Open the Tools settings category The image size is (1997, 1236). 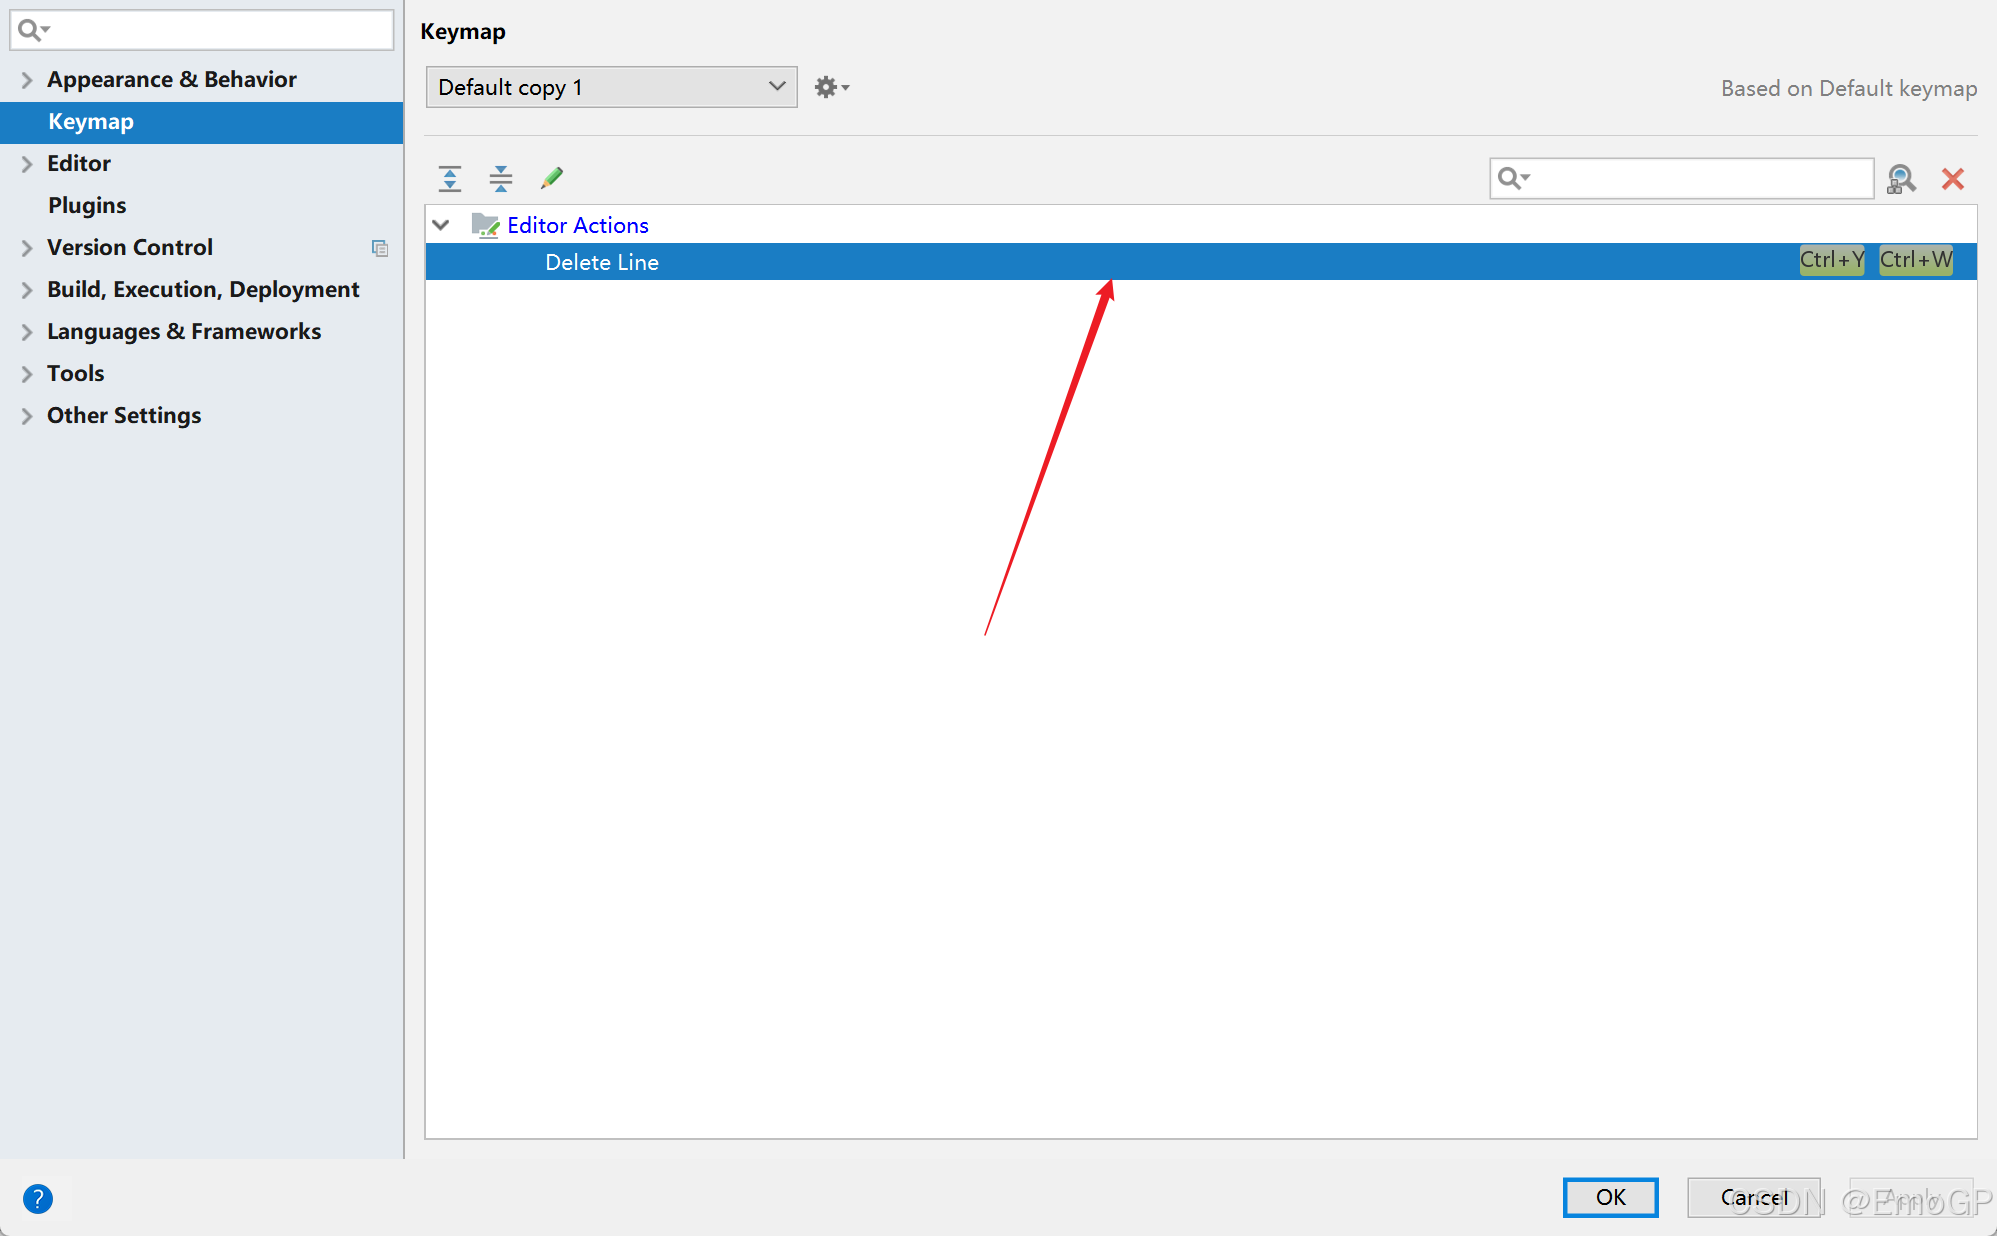coord(76,374)
